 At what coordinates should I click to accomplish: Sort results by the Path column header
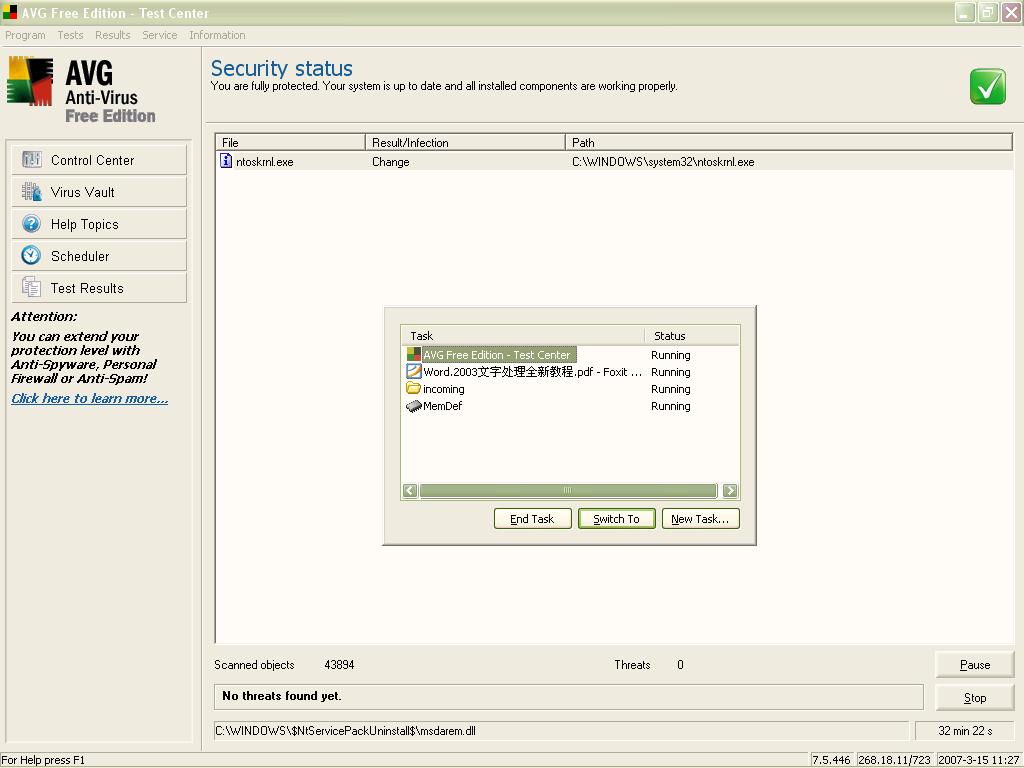point(789,142)
